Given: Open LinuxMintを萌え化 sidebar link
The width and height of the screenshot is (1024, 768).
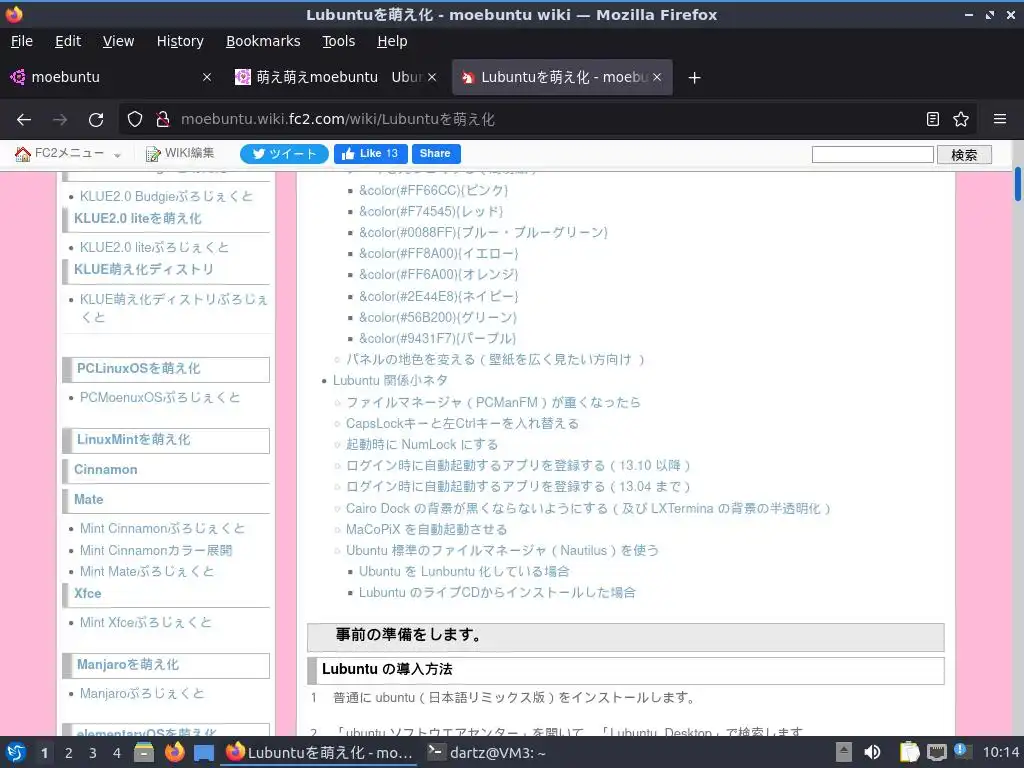Looking at the screenshot, I should 134,440.
